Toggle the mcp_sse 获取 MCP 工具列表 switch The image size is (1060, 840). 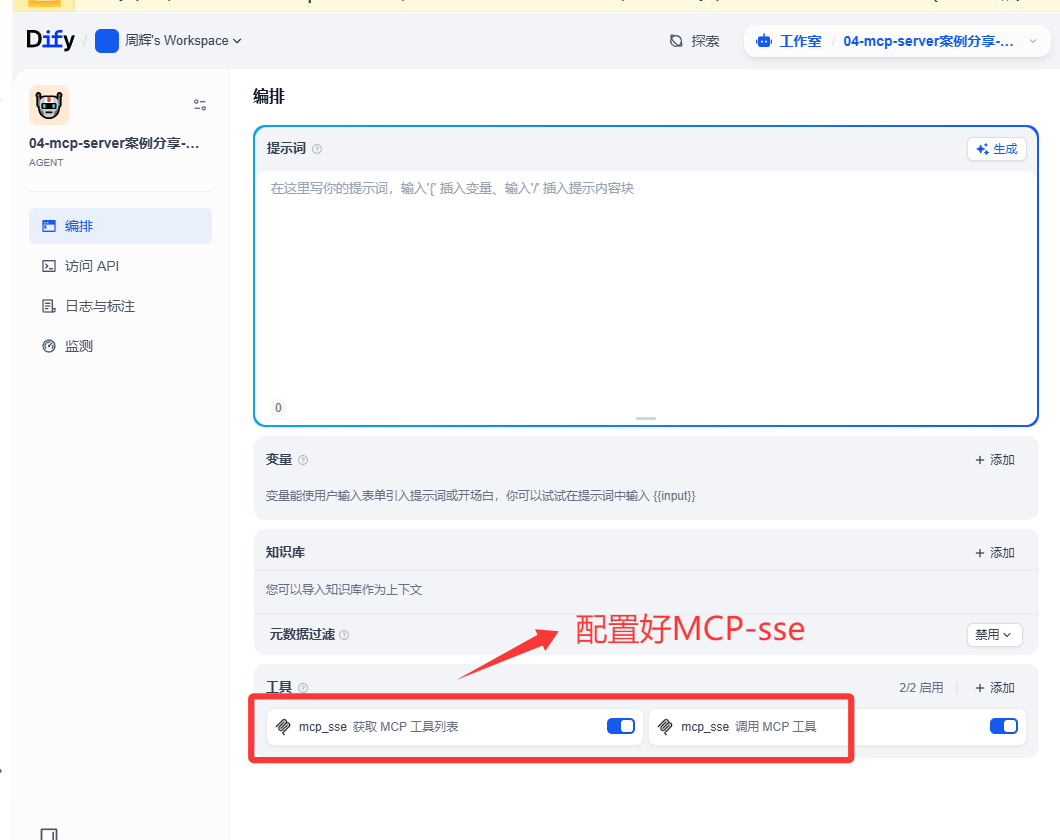[x=621, y=726]
